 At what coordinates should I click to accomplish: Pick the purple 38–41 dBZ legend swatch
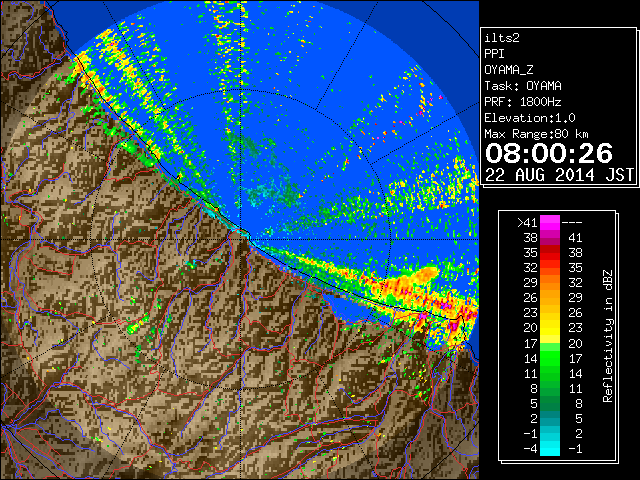pyautogui.click(x=549, y=238)
